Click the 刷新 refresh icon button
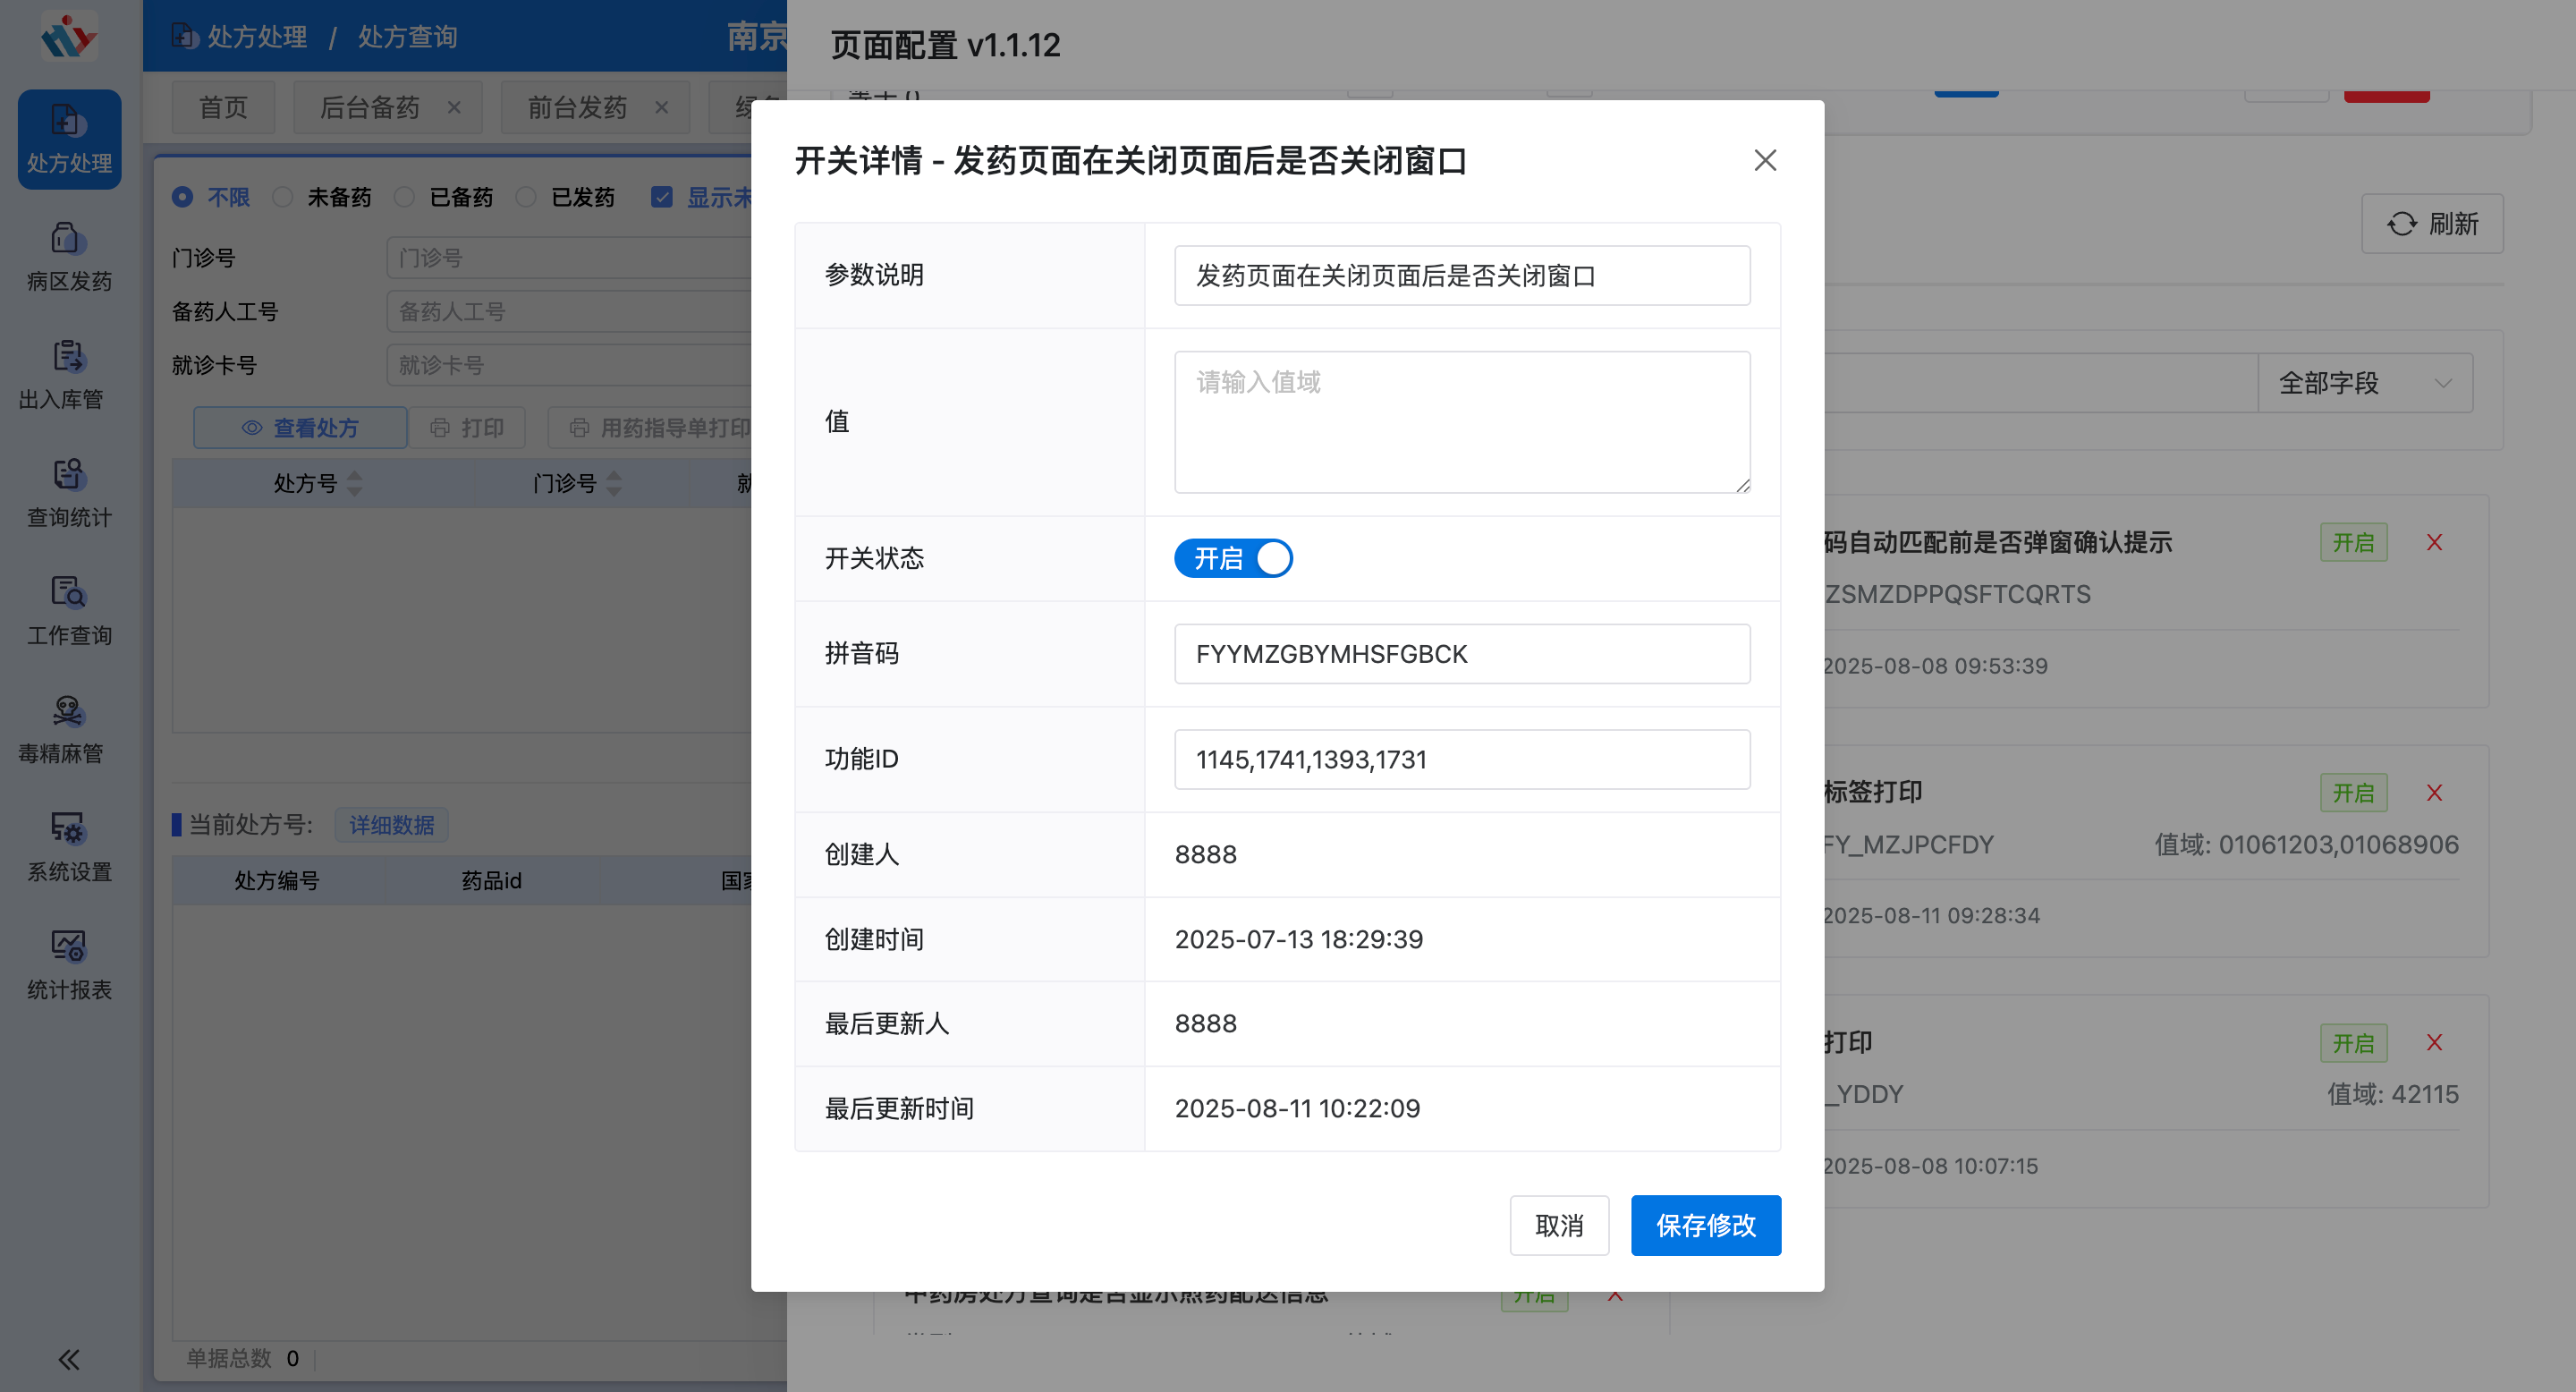2576x1392 pixels. pyautogui.click(x=2432, y=223)
